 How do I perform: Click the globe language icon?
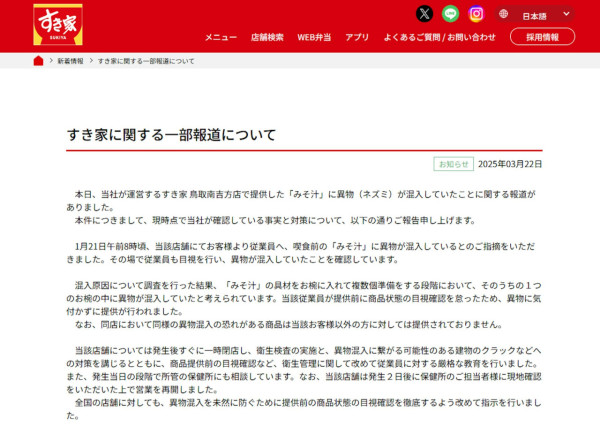point(504,14)
